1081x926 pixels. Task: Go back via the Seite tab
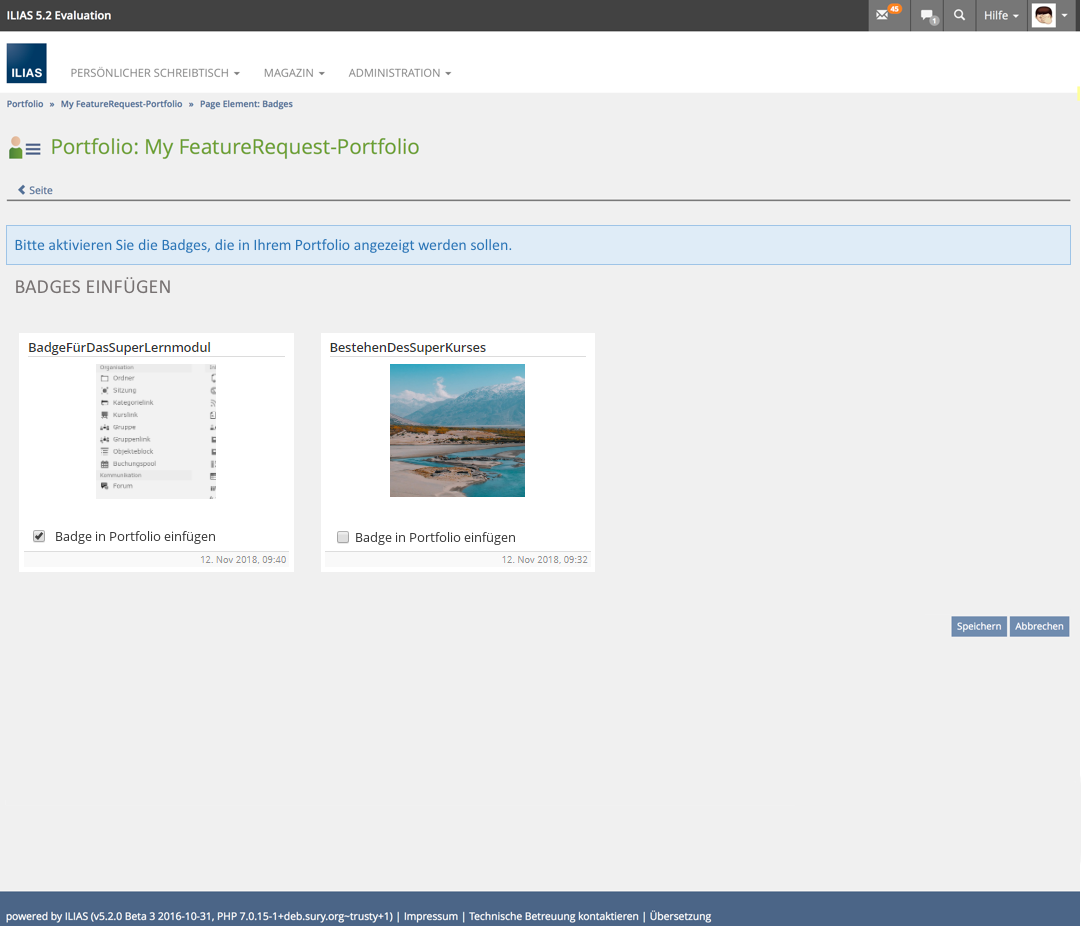[x=36, y=190]
